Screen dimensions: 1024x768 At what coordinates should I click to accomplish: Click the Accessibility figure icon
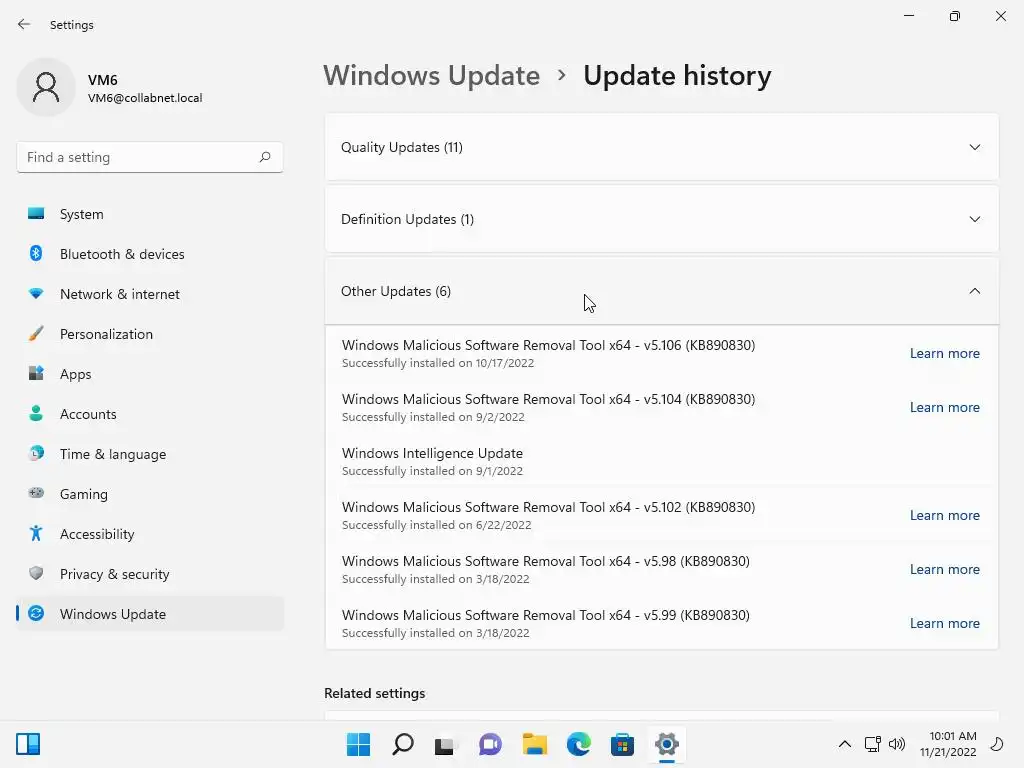36,534
